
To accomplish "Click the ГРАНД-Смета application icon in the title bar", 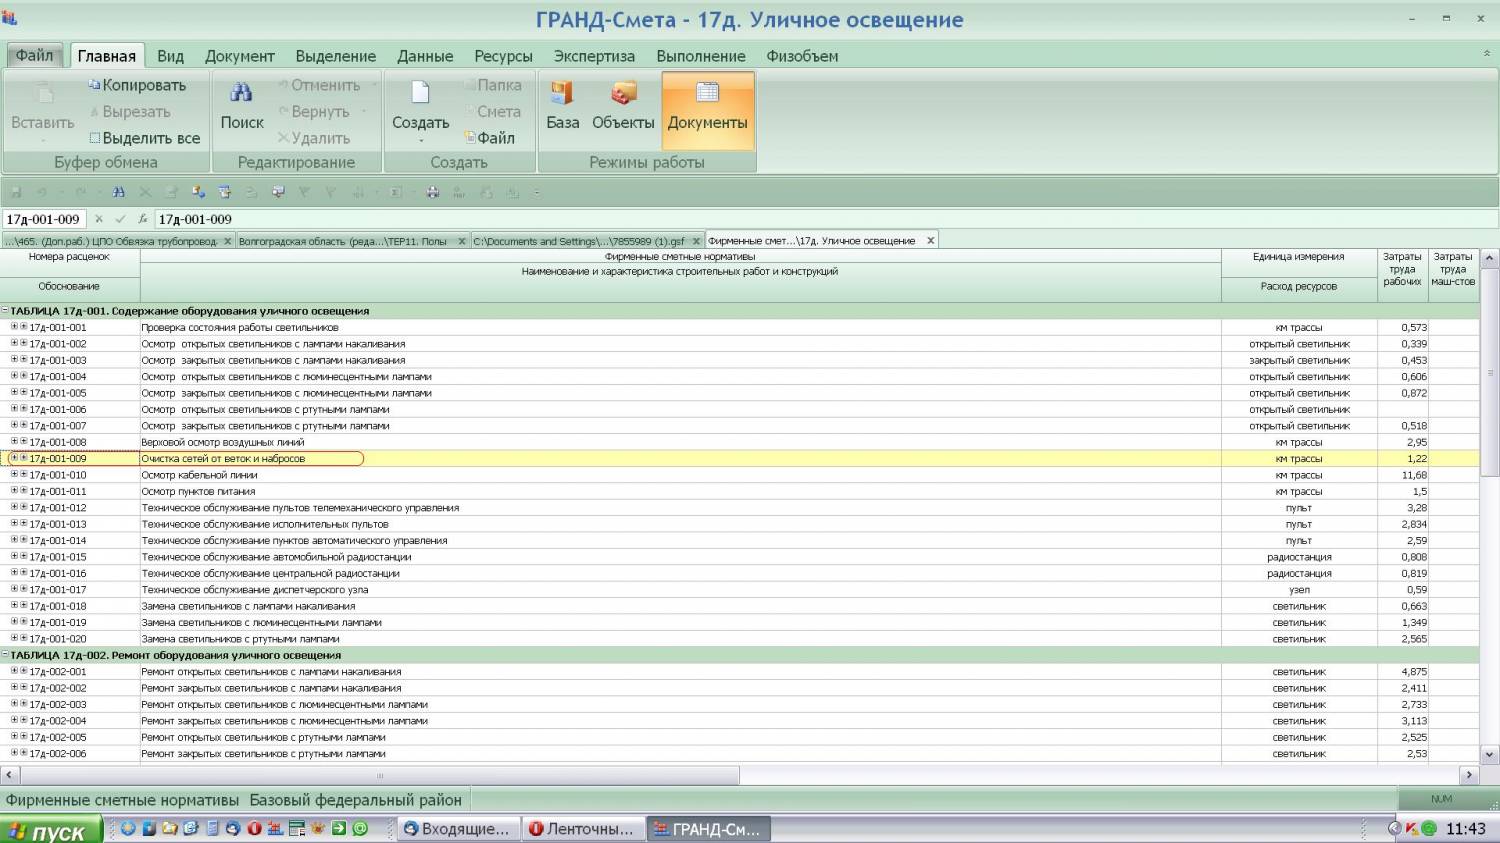I will tap(10, 18).
